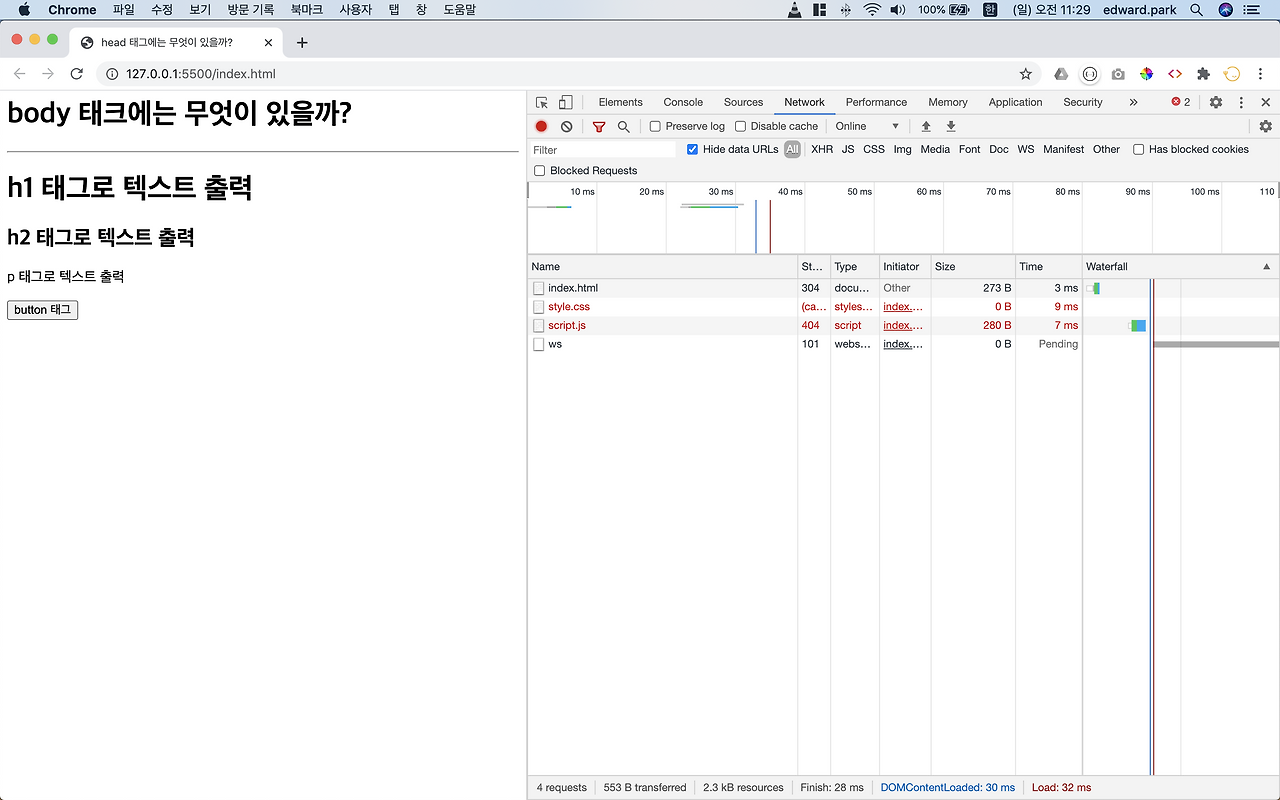Click the browser forward arrow

pyautogui.click(x=48, y=74)
